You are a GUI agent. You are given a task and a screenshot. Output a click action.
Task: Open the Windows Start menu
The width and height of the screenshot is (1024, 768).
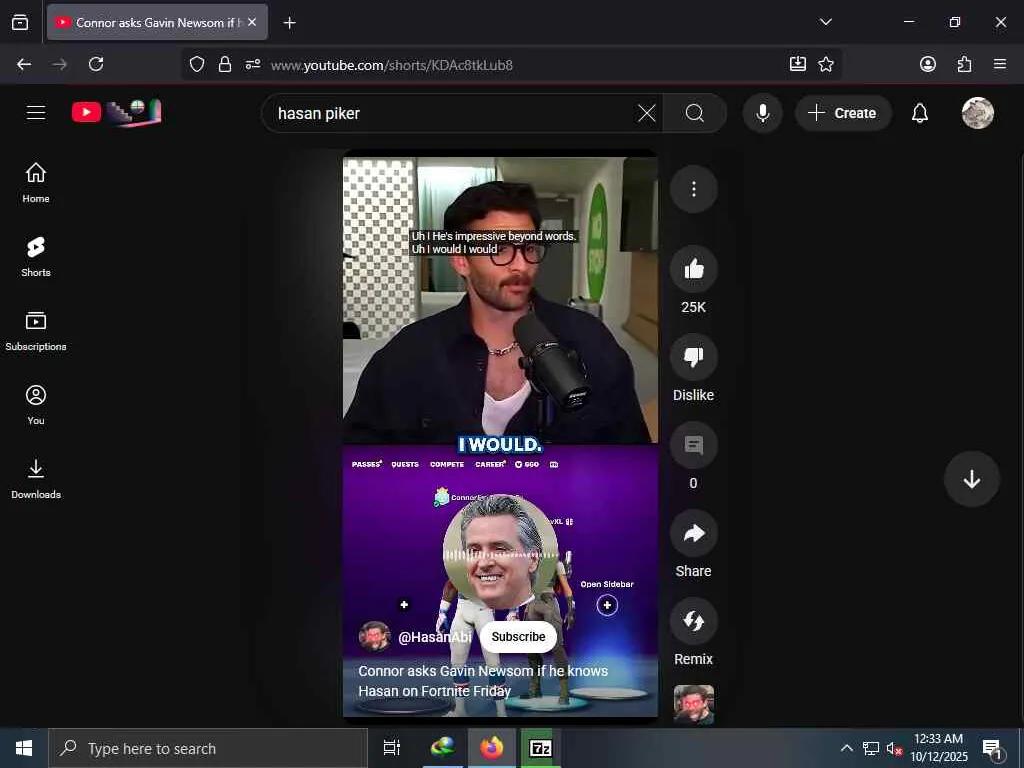click(x=24, y=748)
